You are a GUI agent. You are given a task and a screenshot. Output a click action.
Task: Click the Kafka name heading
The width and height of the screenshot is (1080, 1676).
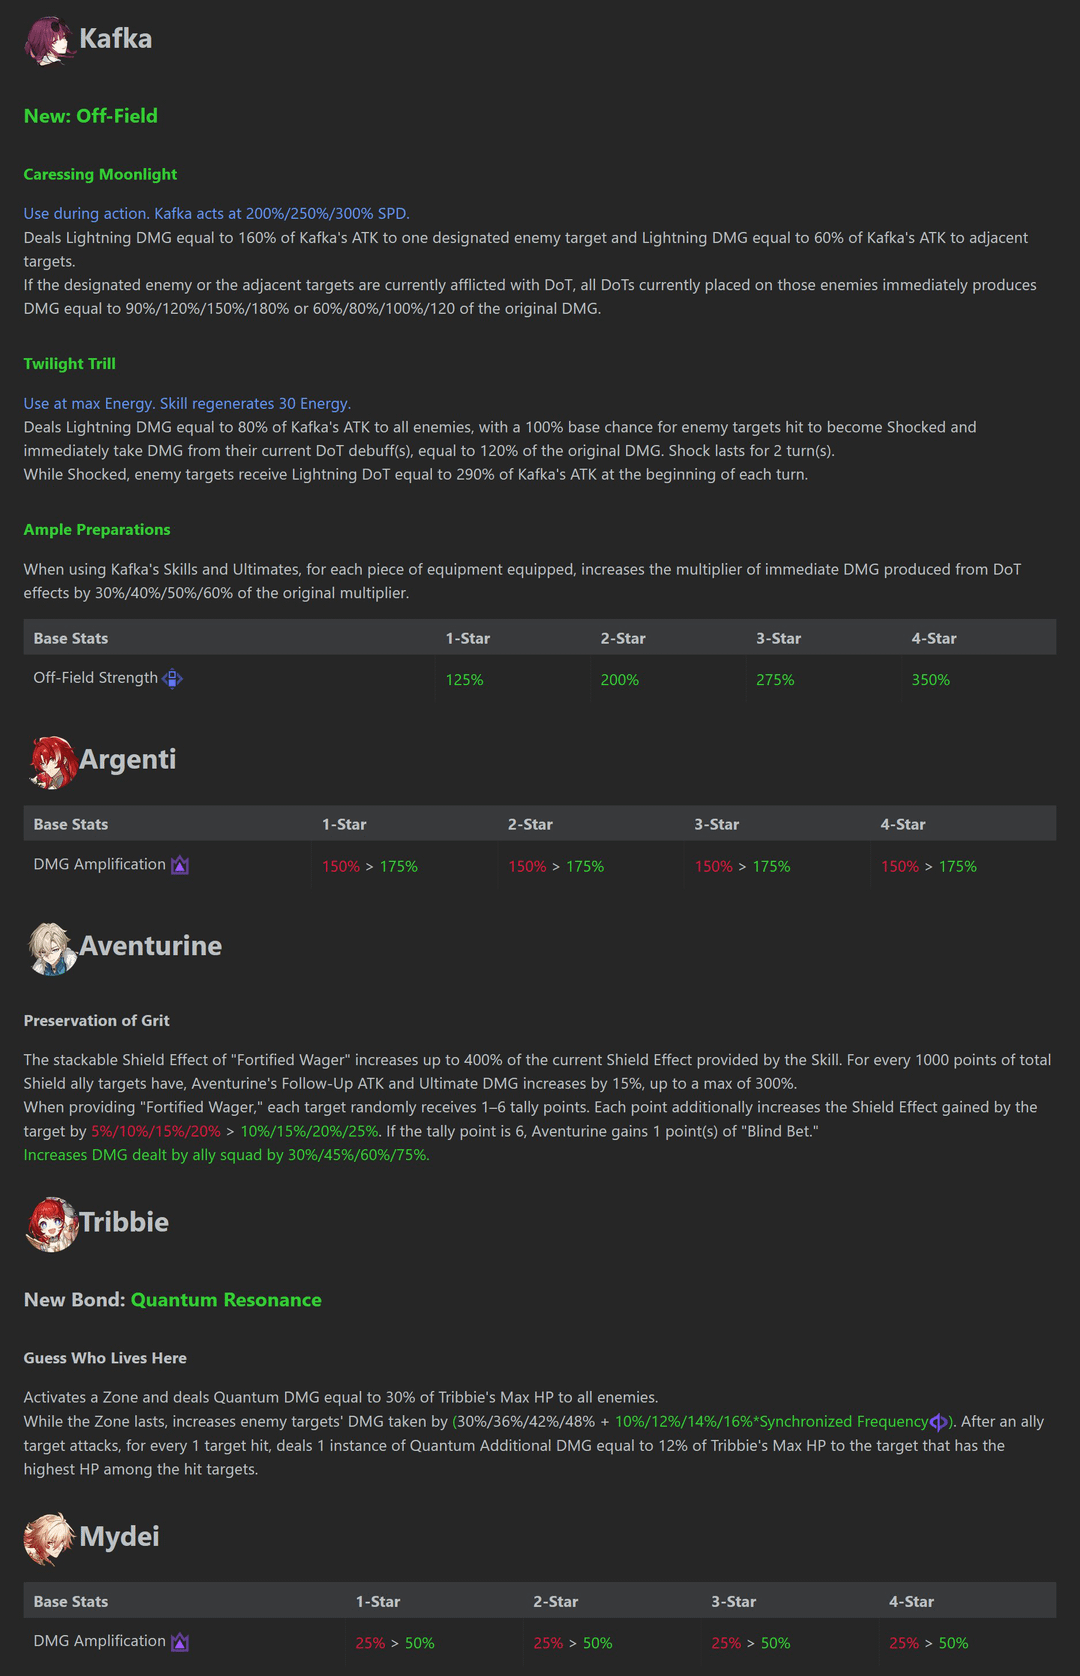115,39
